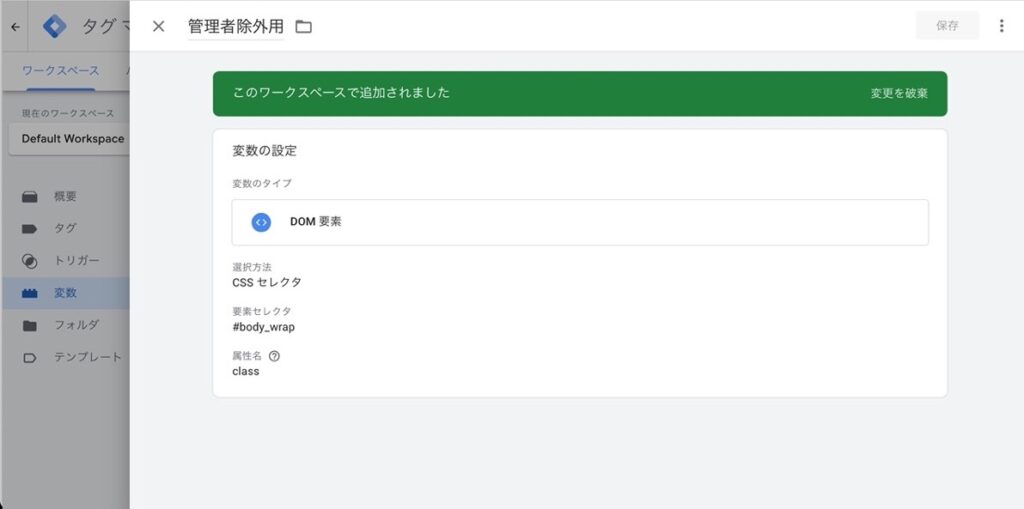1024x509 pixels.
Task: Open 変数 in the sidebar
Action: (65, 293)
